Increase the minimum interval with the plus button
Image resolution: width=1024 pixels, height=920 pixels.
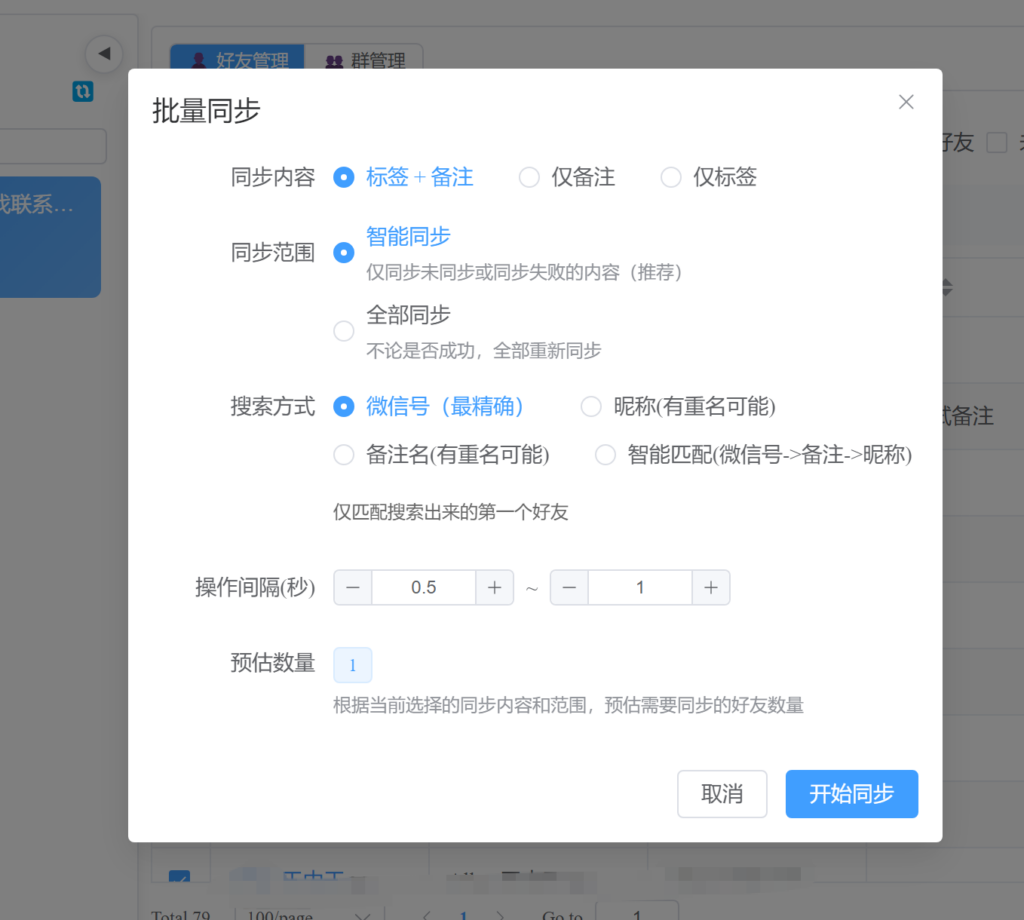click(x=494, y=588)
